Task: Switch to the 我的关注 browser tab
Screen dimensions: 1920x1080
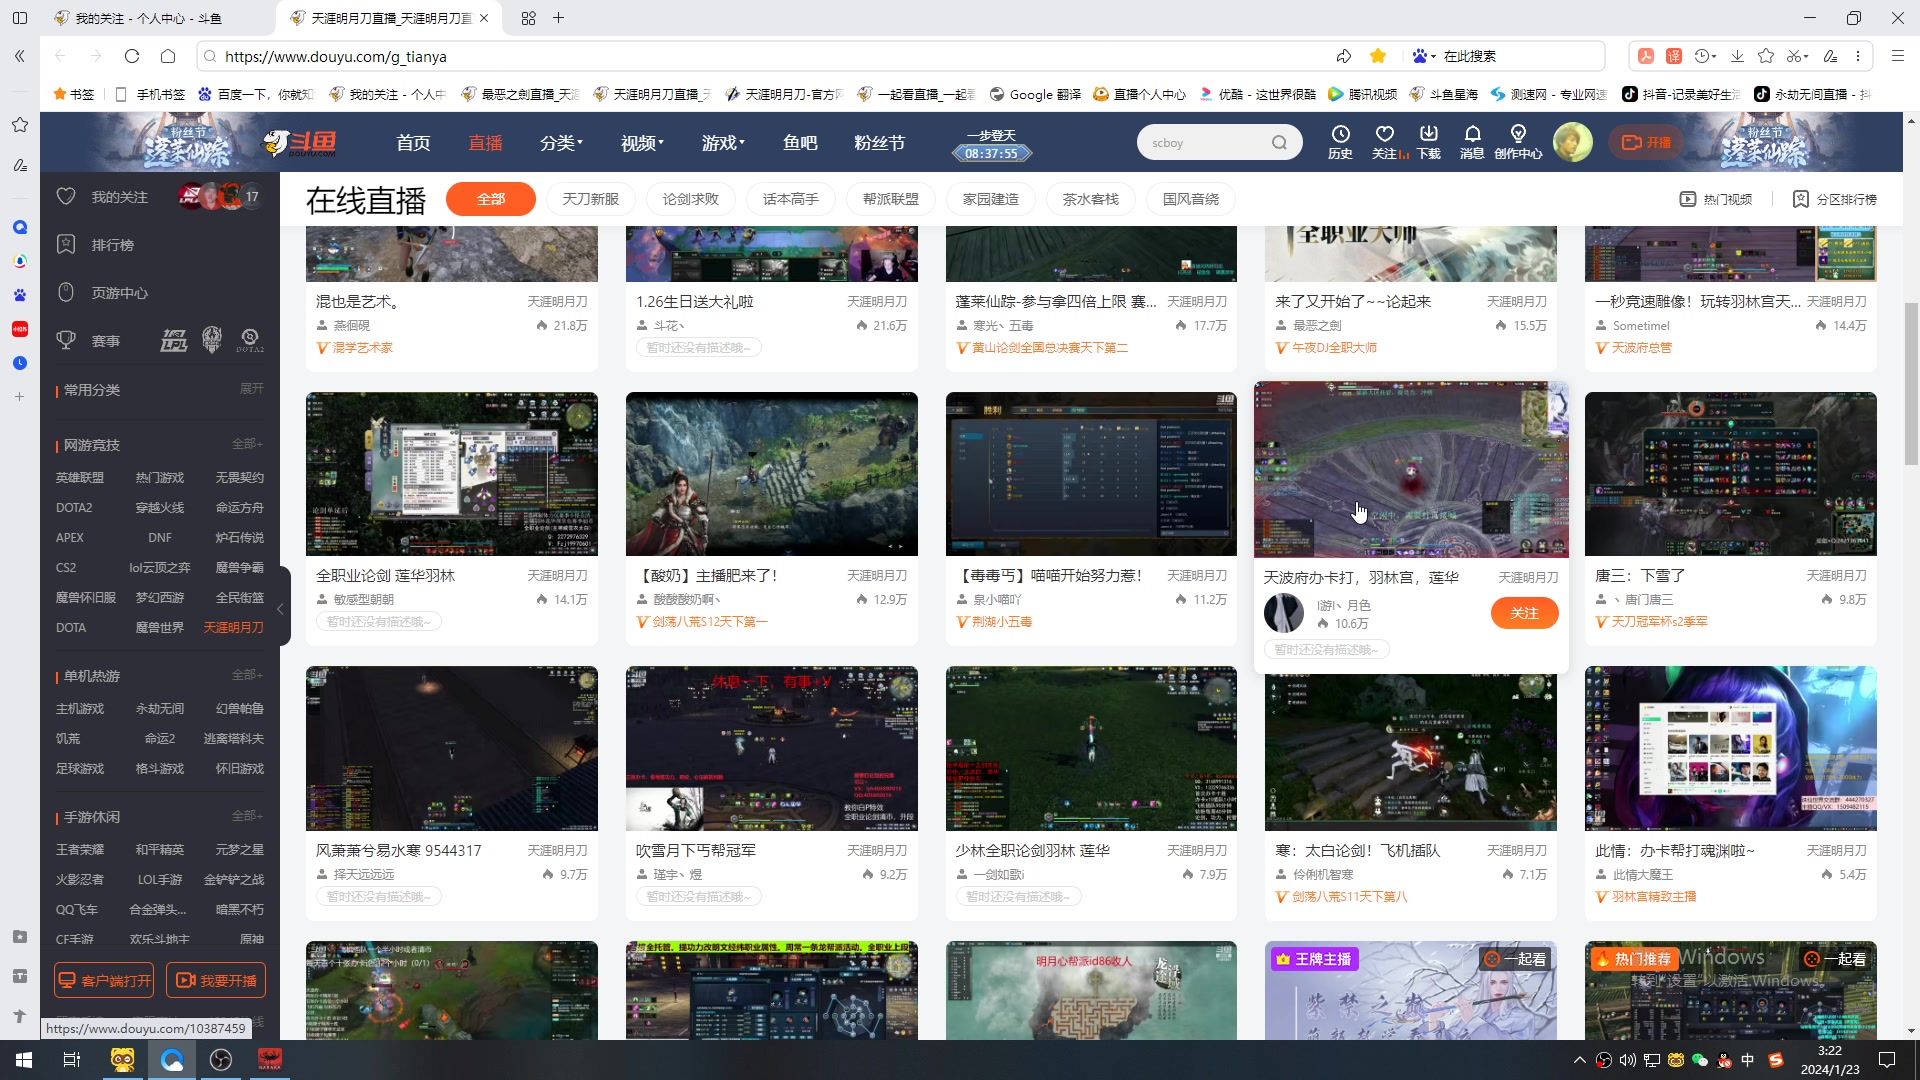Action: click(x=150, y=18)
